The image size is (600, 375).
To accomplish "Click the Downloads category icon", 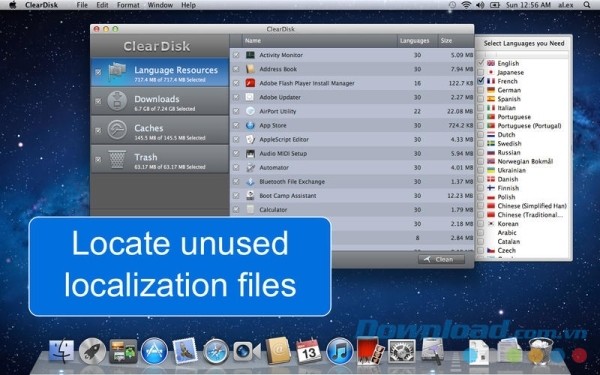I will [x=117, y=101].
